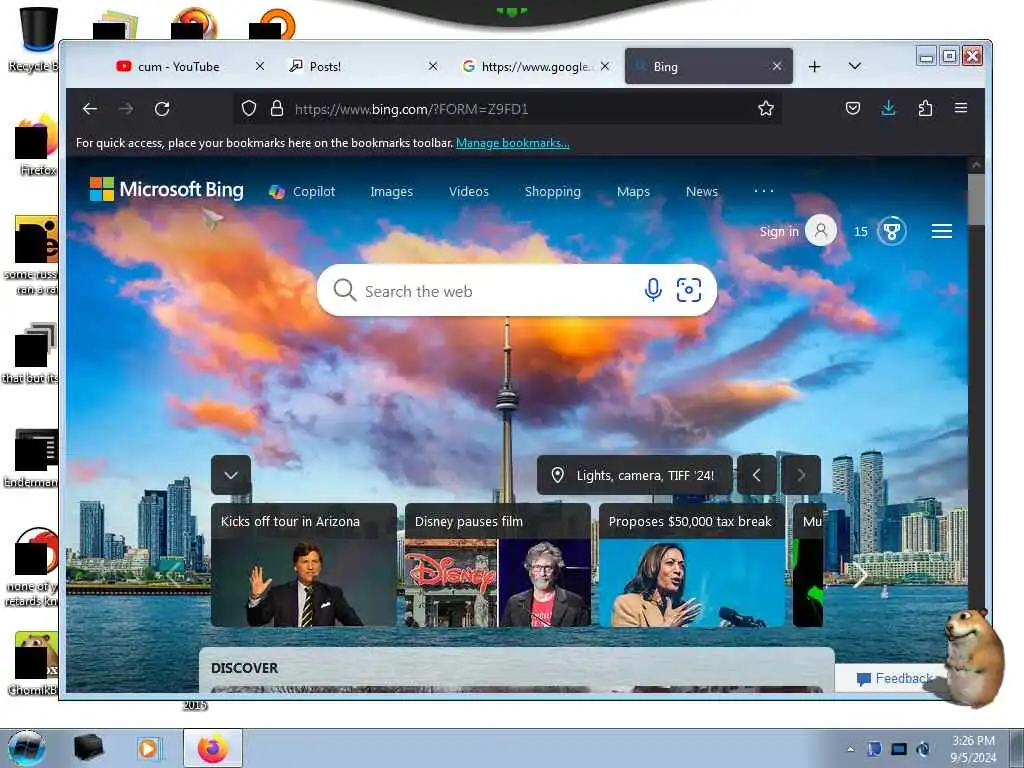1024x768 pixels.
Task: Open the Firefox downloads arrow icon
Action: coord(888,108)
